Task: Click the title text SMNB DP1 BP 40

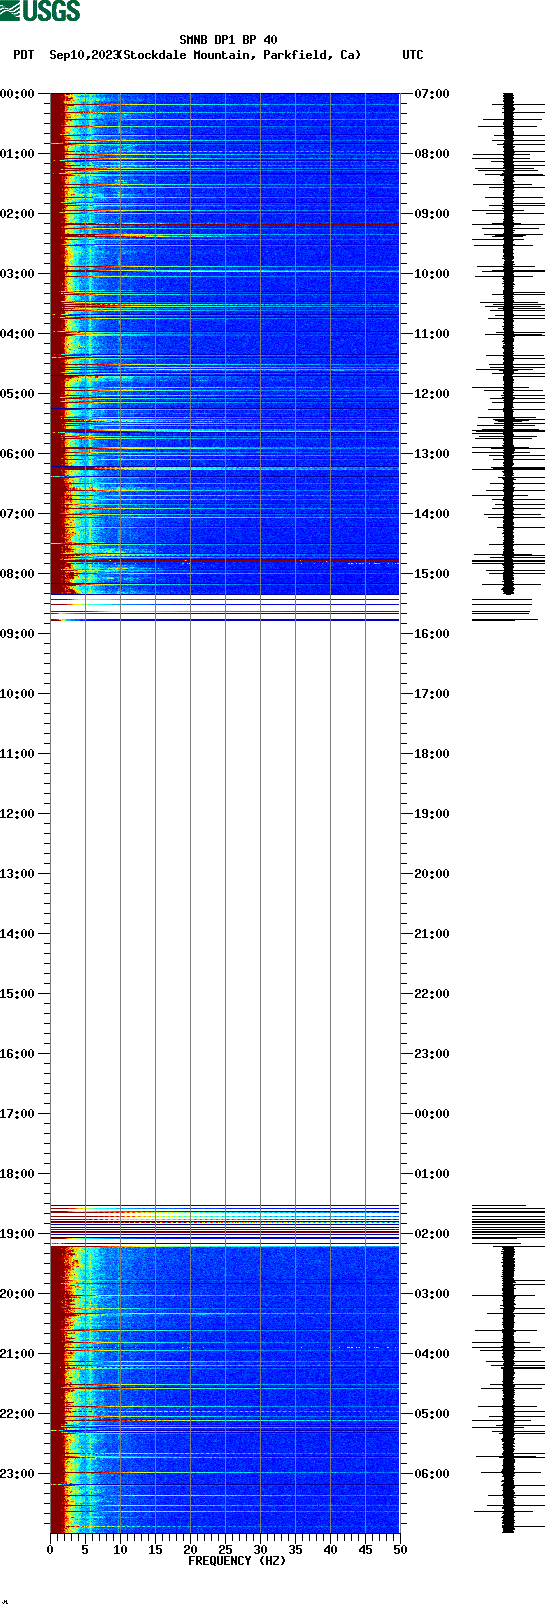Action: [228, 41]
